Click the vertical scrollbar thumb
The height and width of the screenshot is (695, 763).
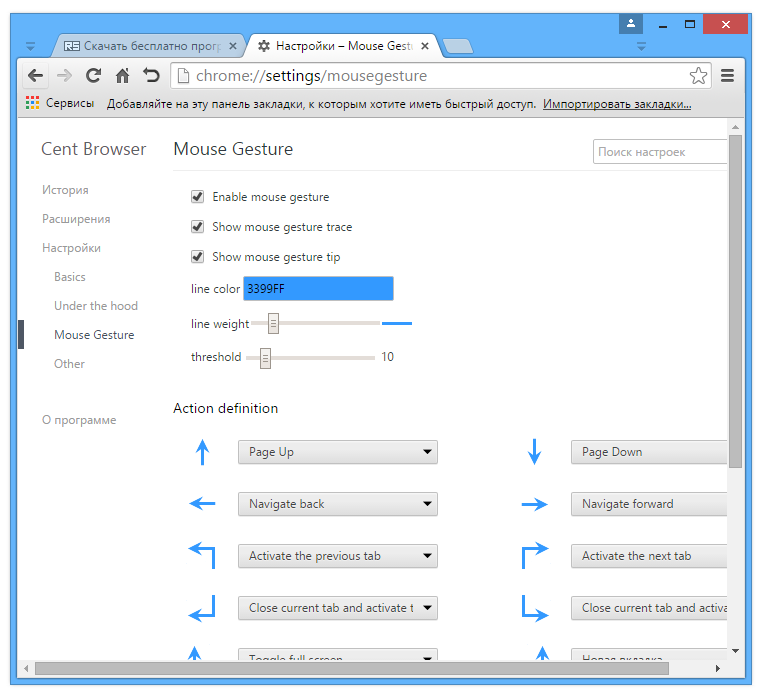[x=735, y=301]
